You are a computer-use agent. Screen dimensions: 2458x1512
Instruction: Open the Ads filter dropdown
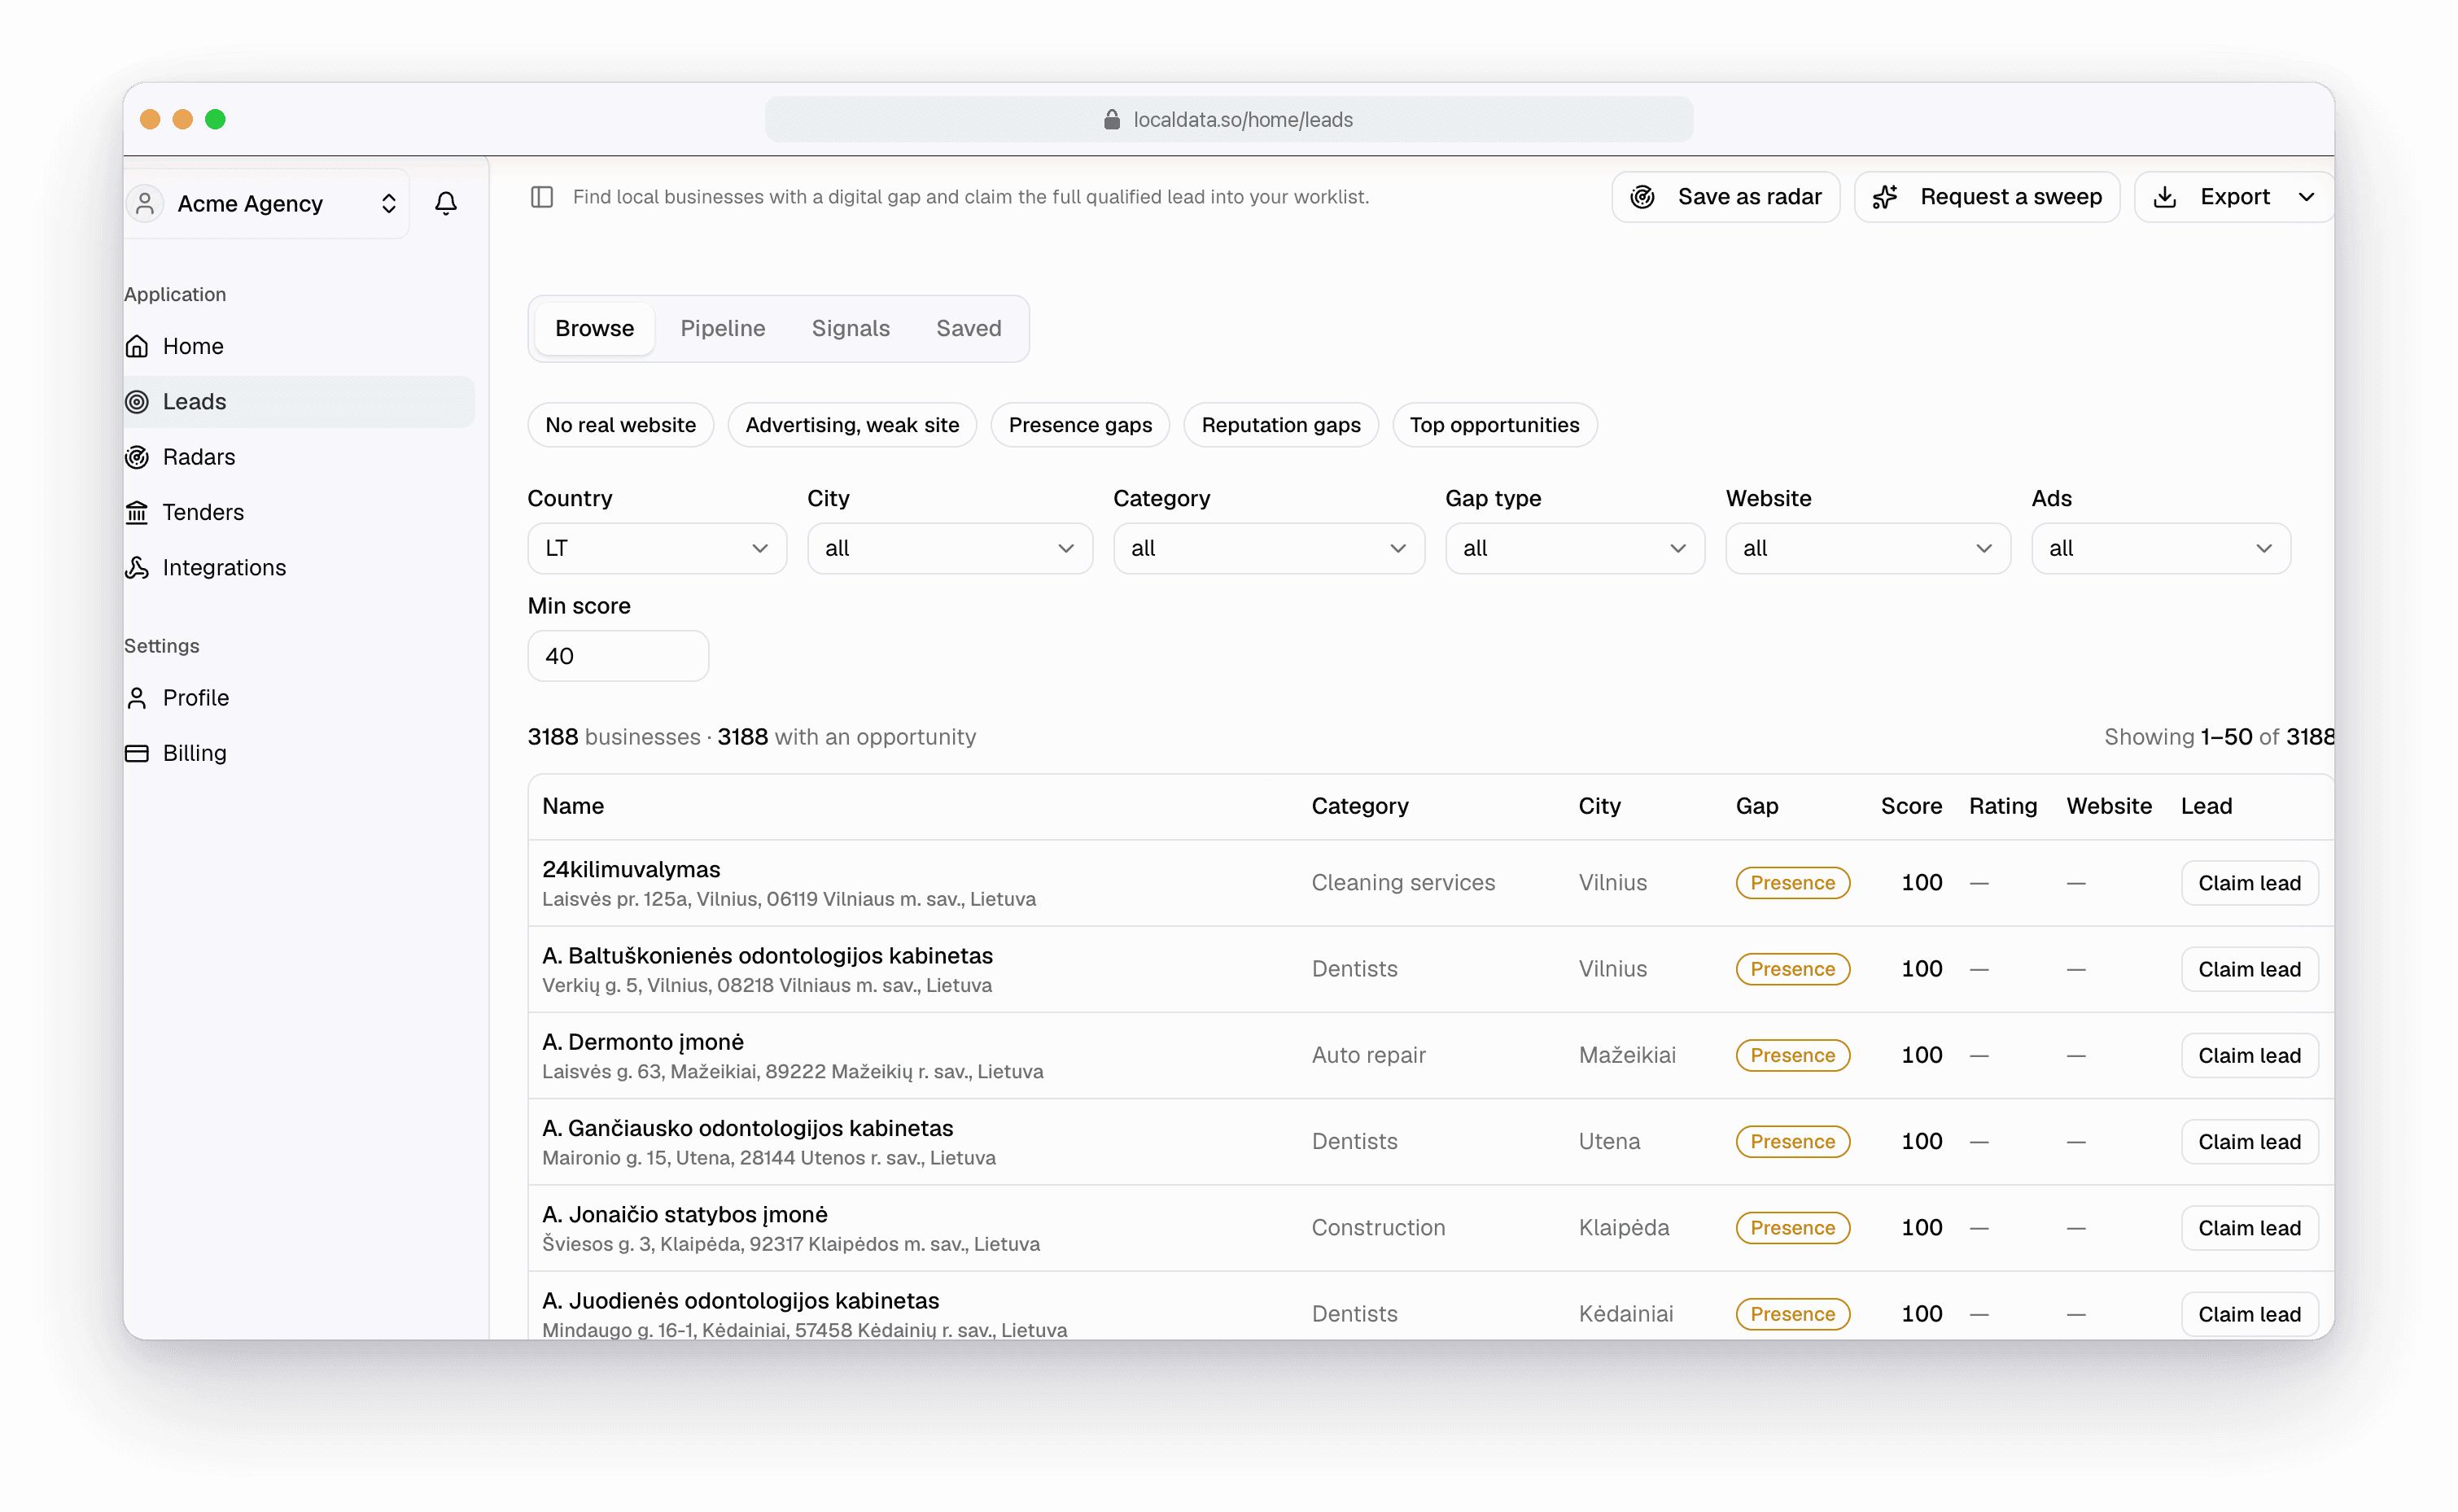tap(2161, 548)
